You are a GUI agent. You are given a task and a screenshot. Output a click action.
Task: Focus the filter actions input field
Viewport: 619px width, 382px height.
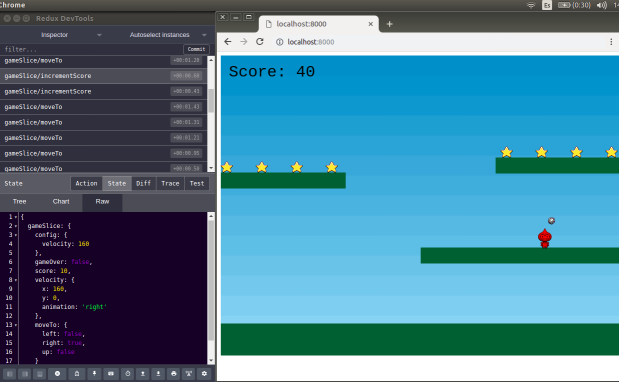pyautogui.click(x=92, y=49)
